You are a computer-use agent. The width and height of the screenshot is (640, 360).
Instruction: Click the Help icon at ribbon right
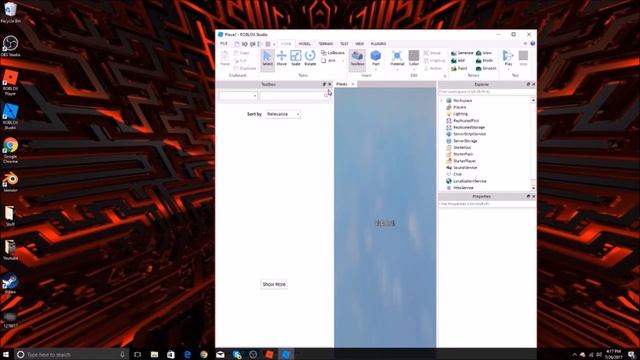(x=533, y=44)
